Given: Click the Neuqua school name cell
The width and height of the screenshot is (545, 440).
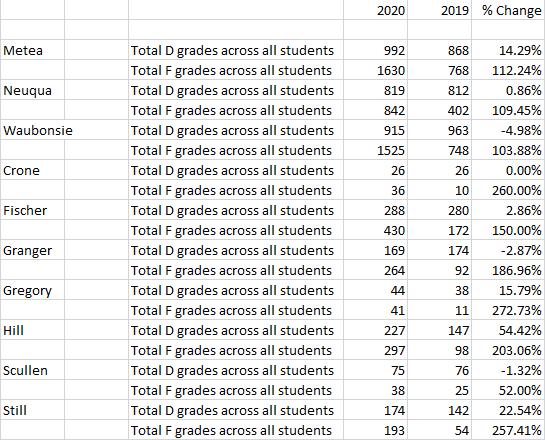Looking at the screenshot, I should [32, 90].
